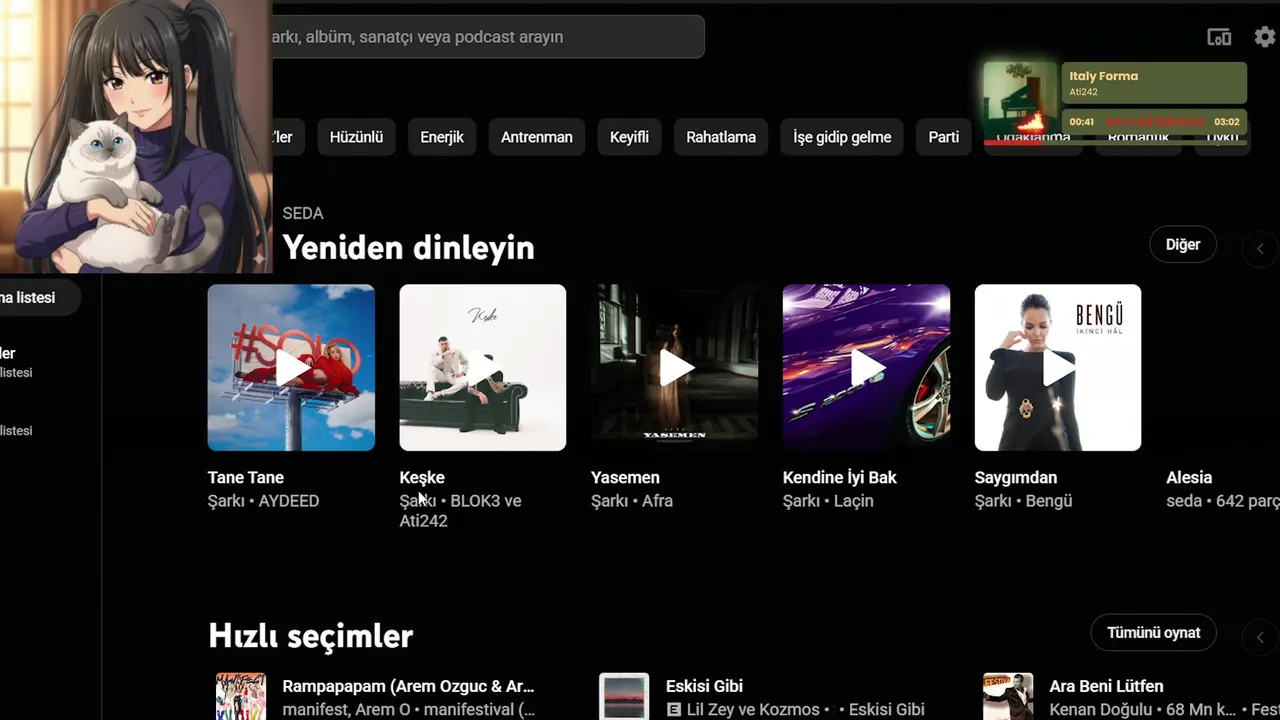Select the Keyifli mood chip

point(629,137)
